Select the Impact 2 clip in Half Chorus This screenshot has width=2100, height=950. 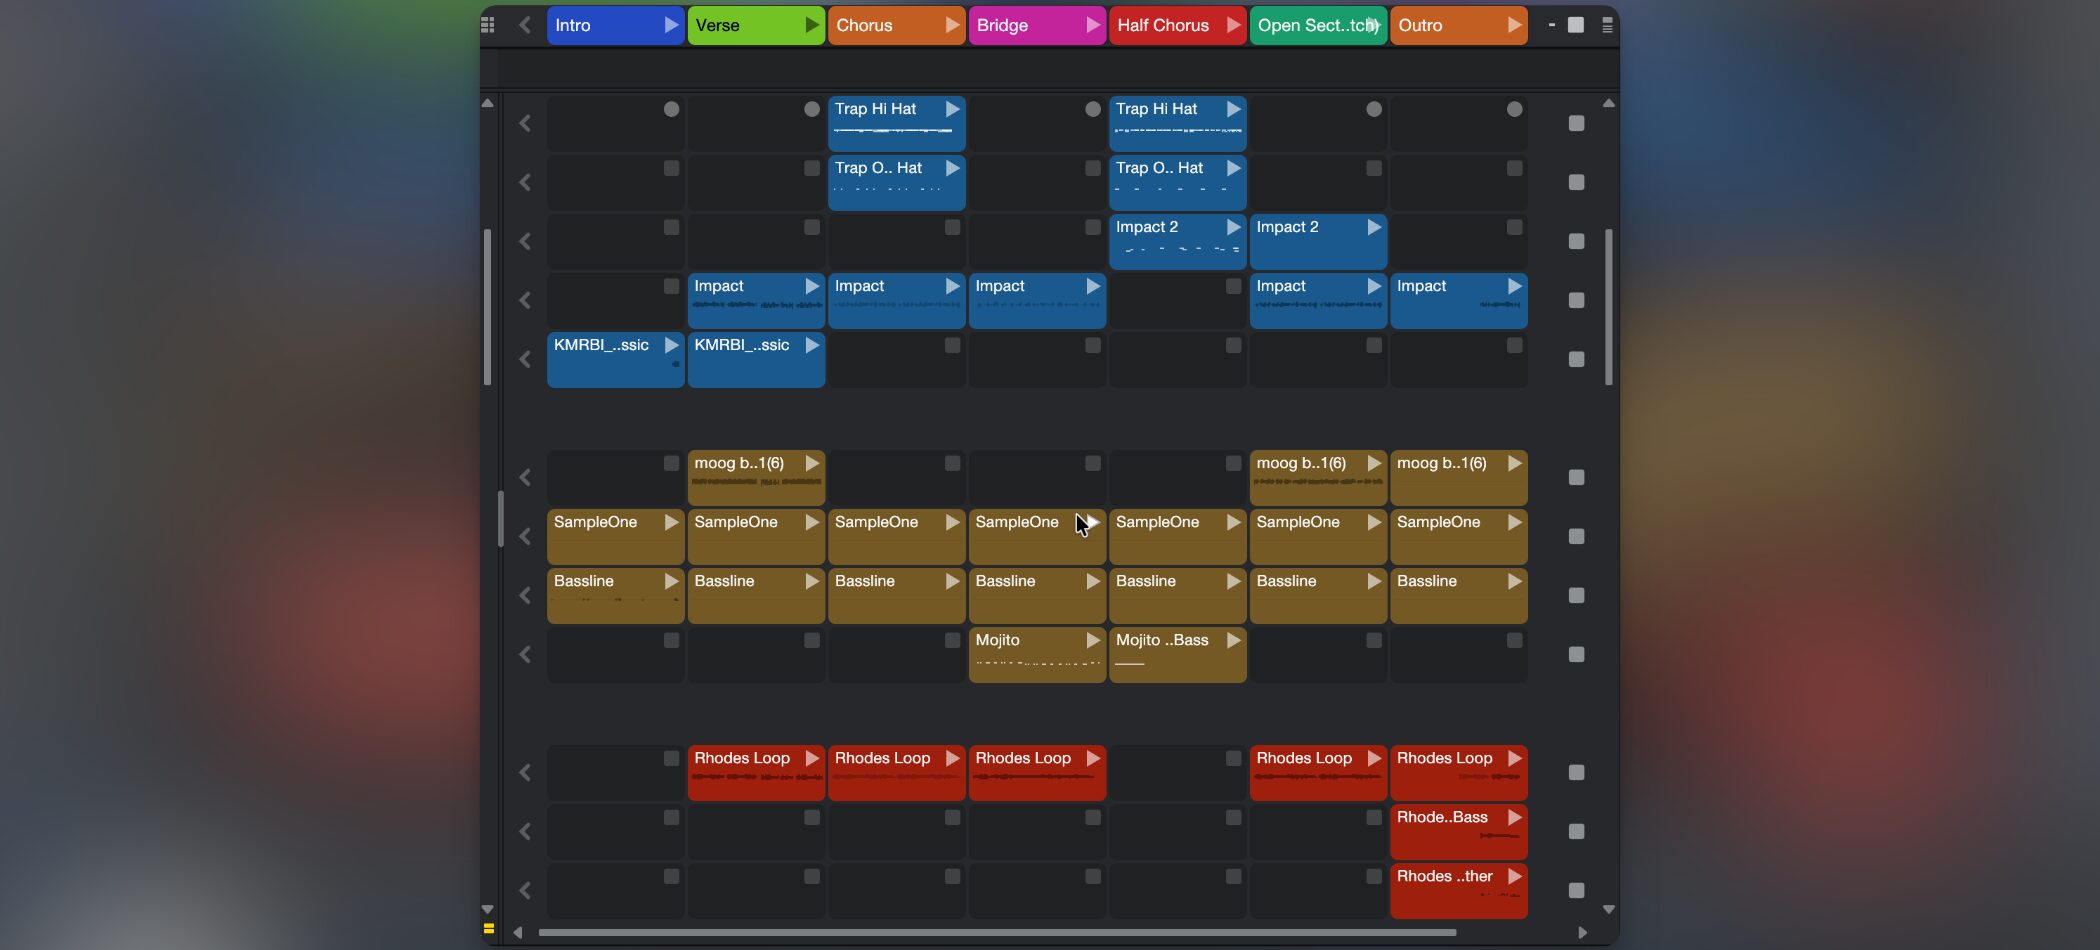click(1160, 228)
